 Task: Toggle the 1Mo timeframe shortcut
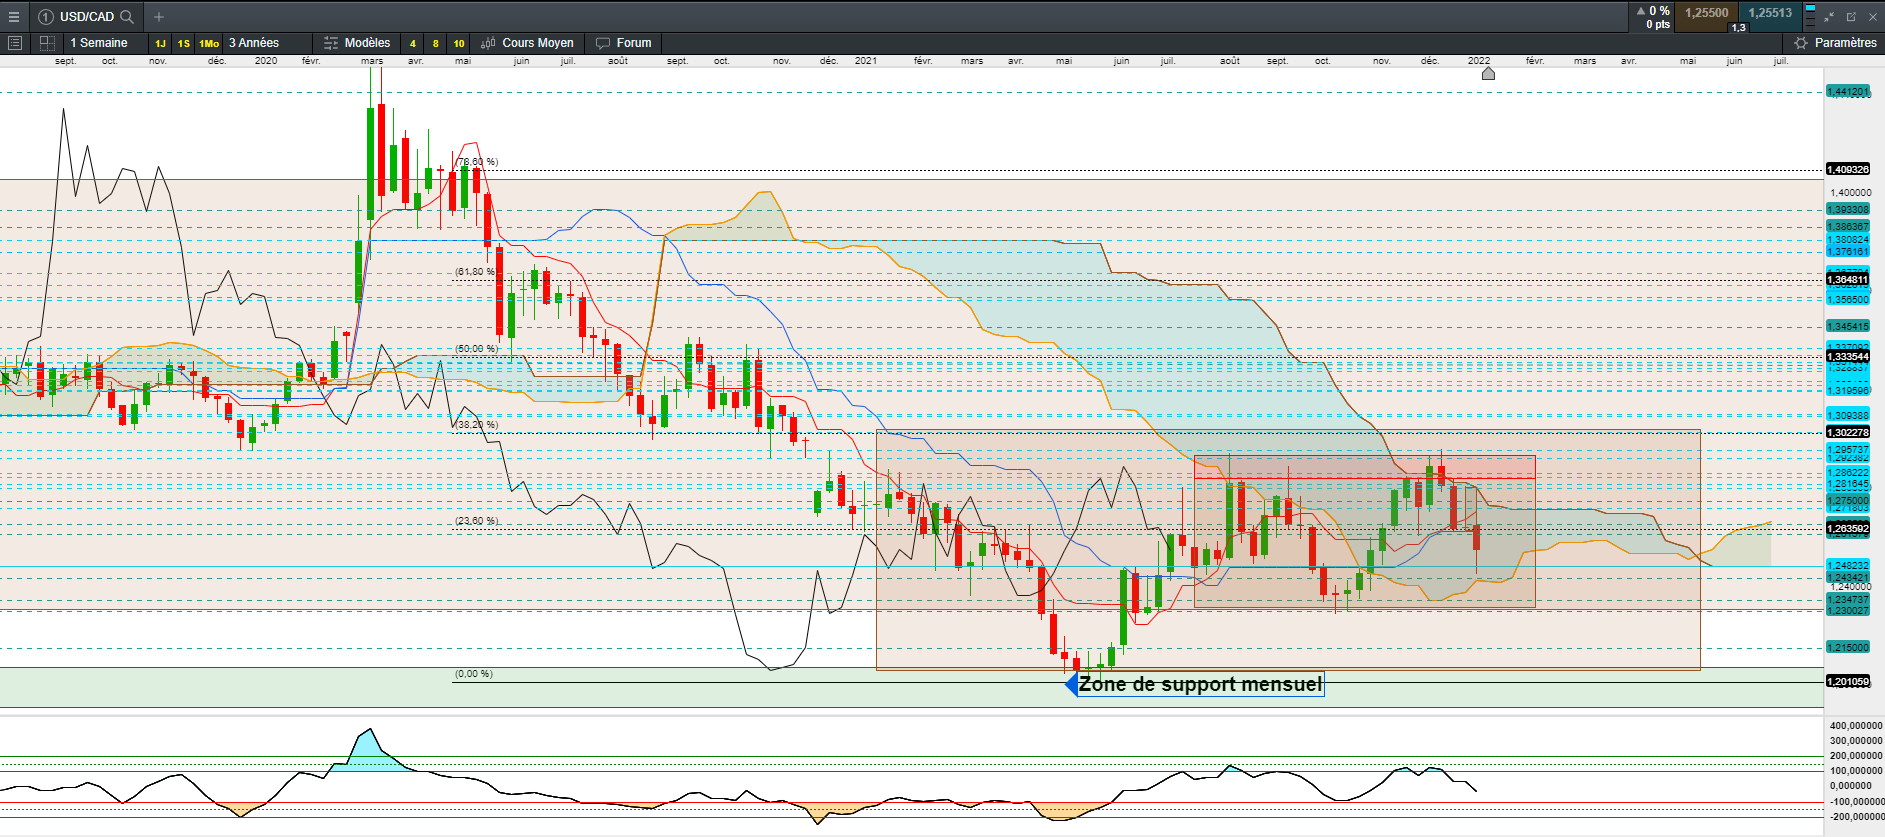pyautogui.click(x=209, y=43)
